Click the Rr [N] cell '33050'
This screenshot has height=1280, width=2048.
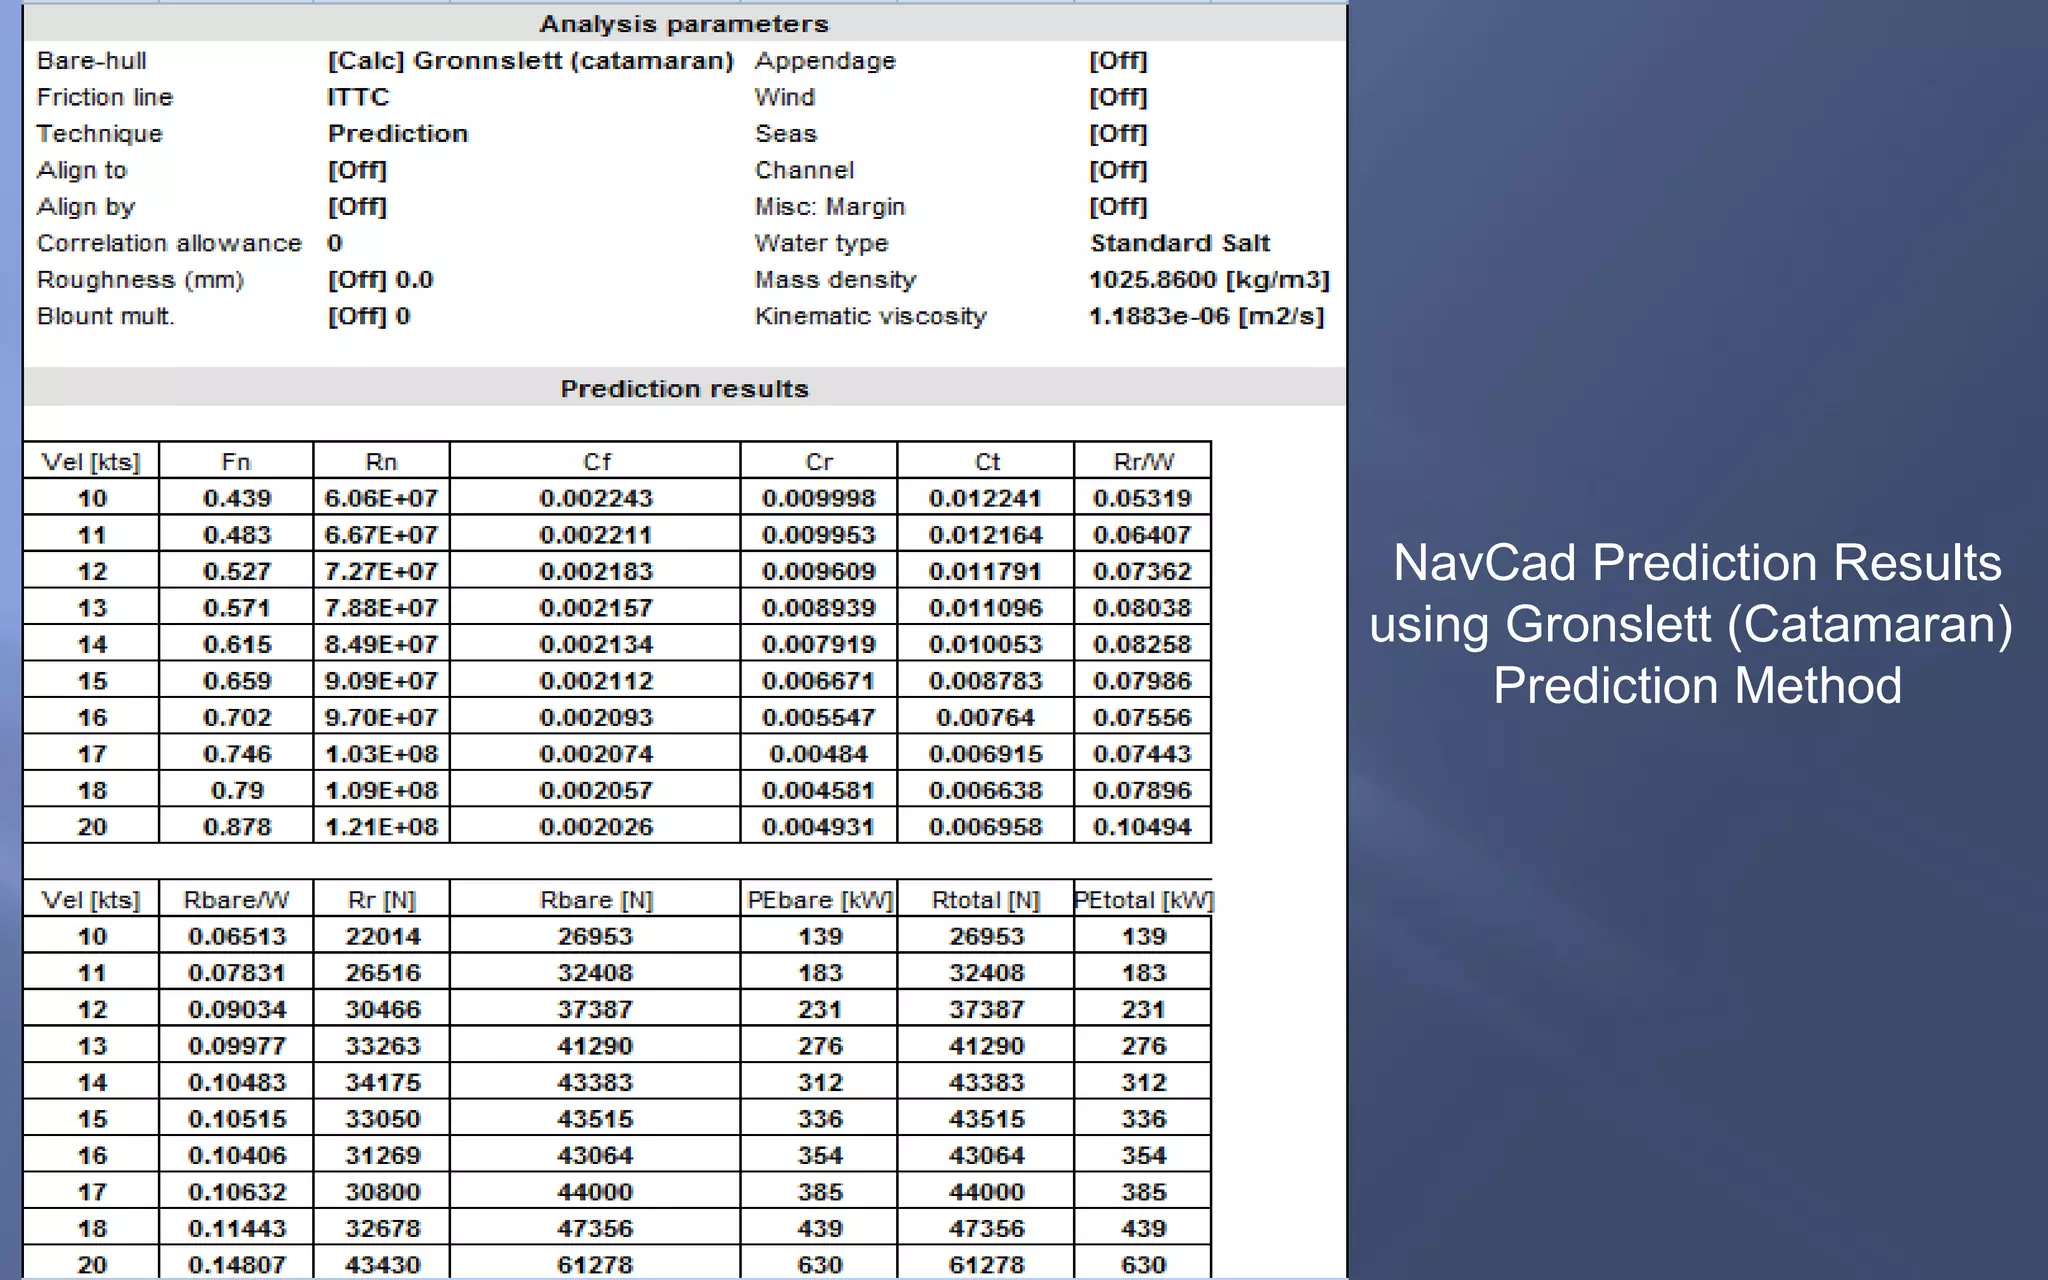(383, 1119)
